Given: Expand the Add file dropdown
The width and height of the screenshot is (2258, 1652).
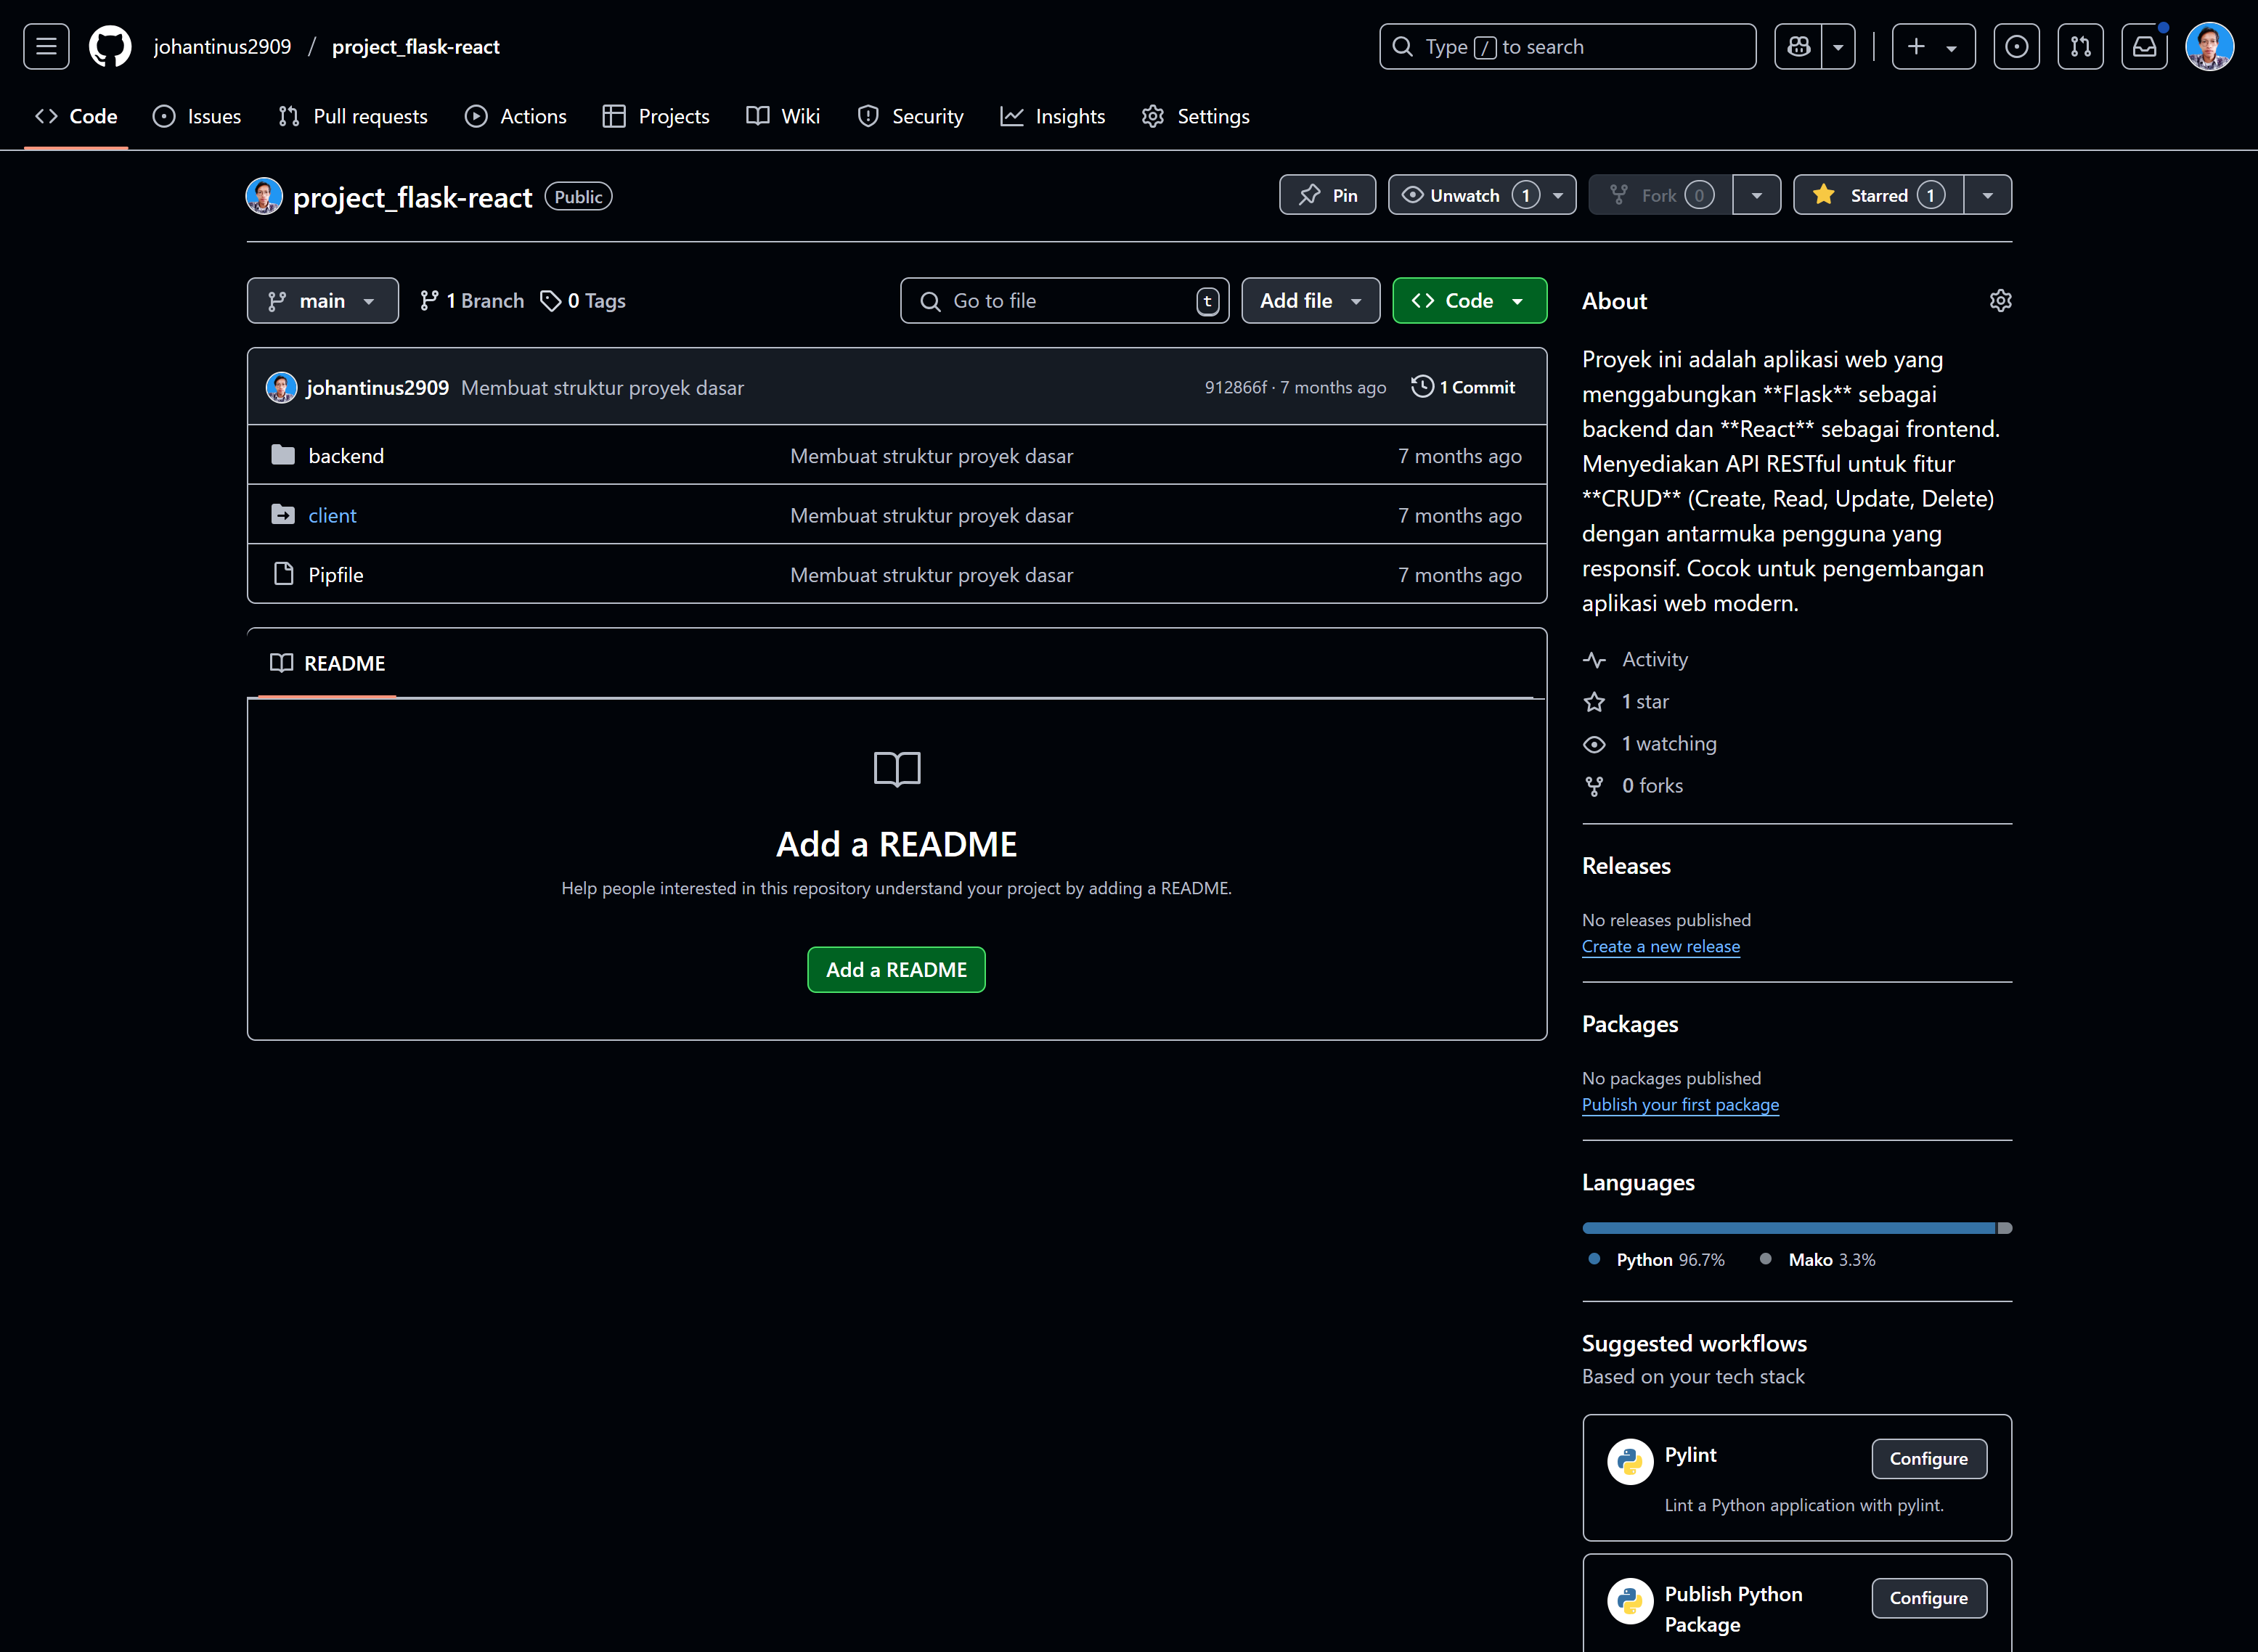Looking at the screenshot, I should [1310, 300].
